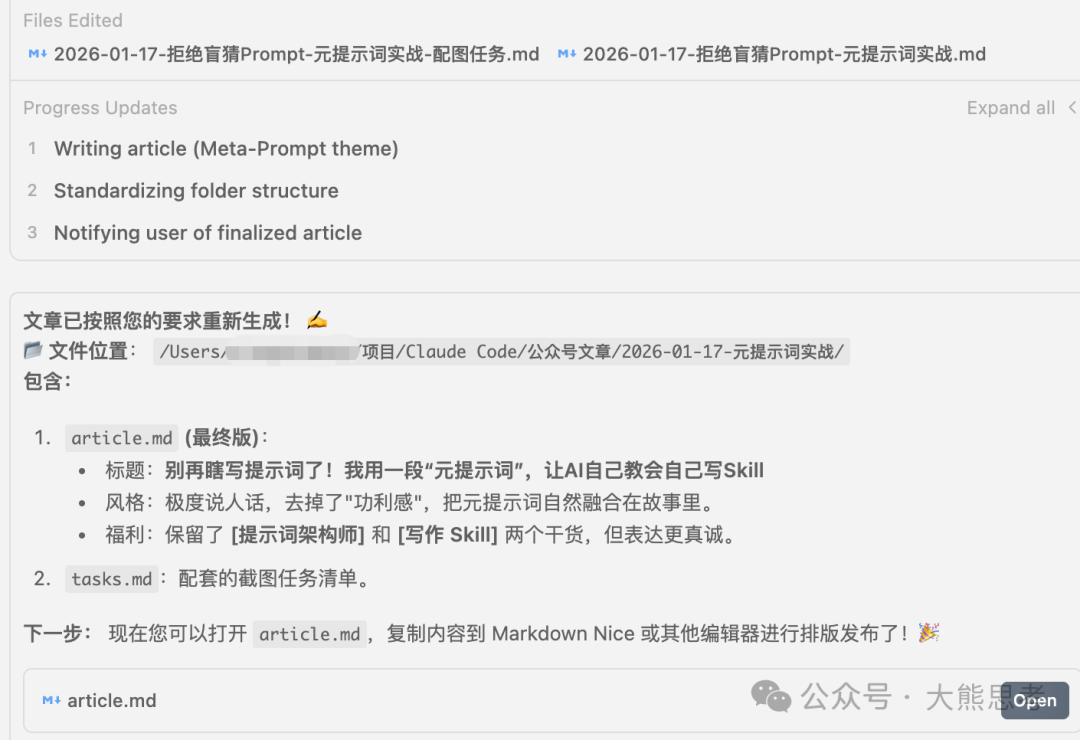1080x740 pixels.
Task: Click article.md code in next-step line
Action: pos(309,634)
